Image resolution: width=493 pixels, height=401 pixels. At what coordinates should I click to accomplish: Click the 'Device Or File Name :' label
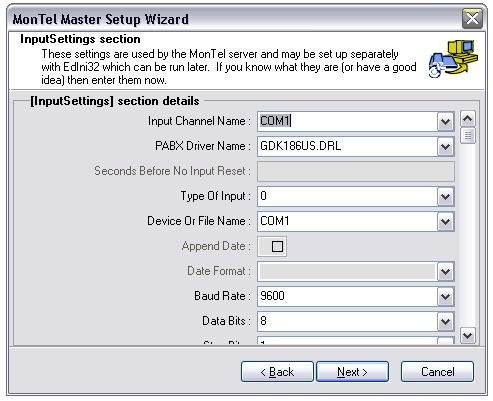[x=199, y=221]
